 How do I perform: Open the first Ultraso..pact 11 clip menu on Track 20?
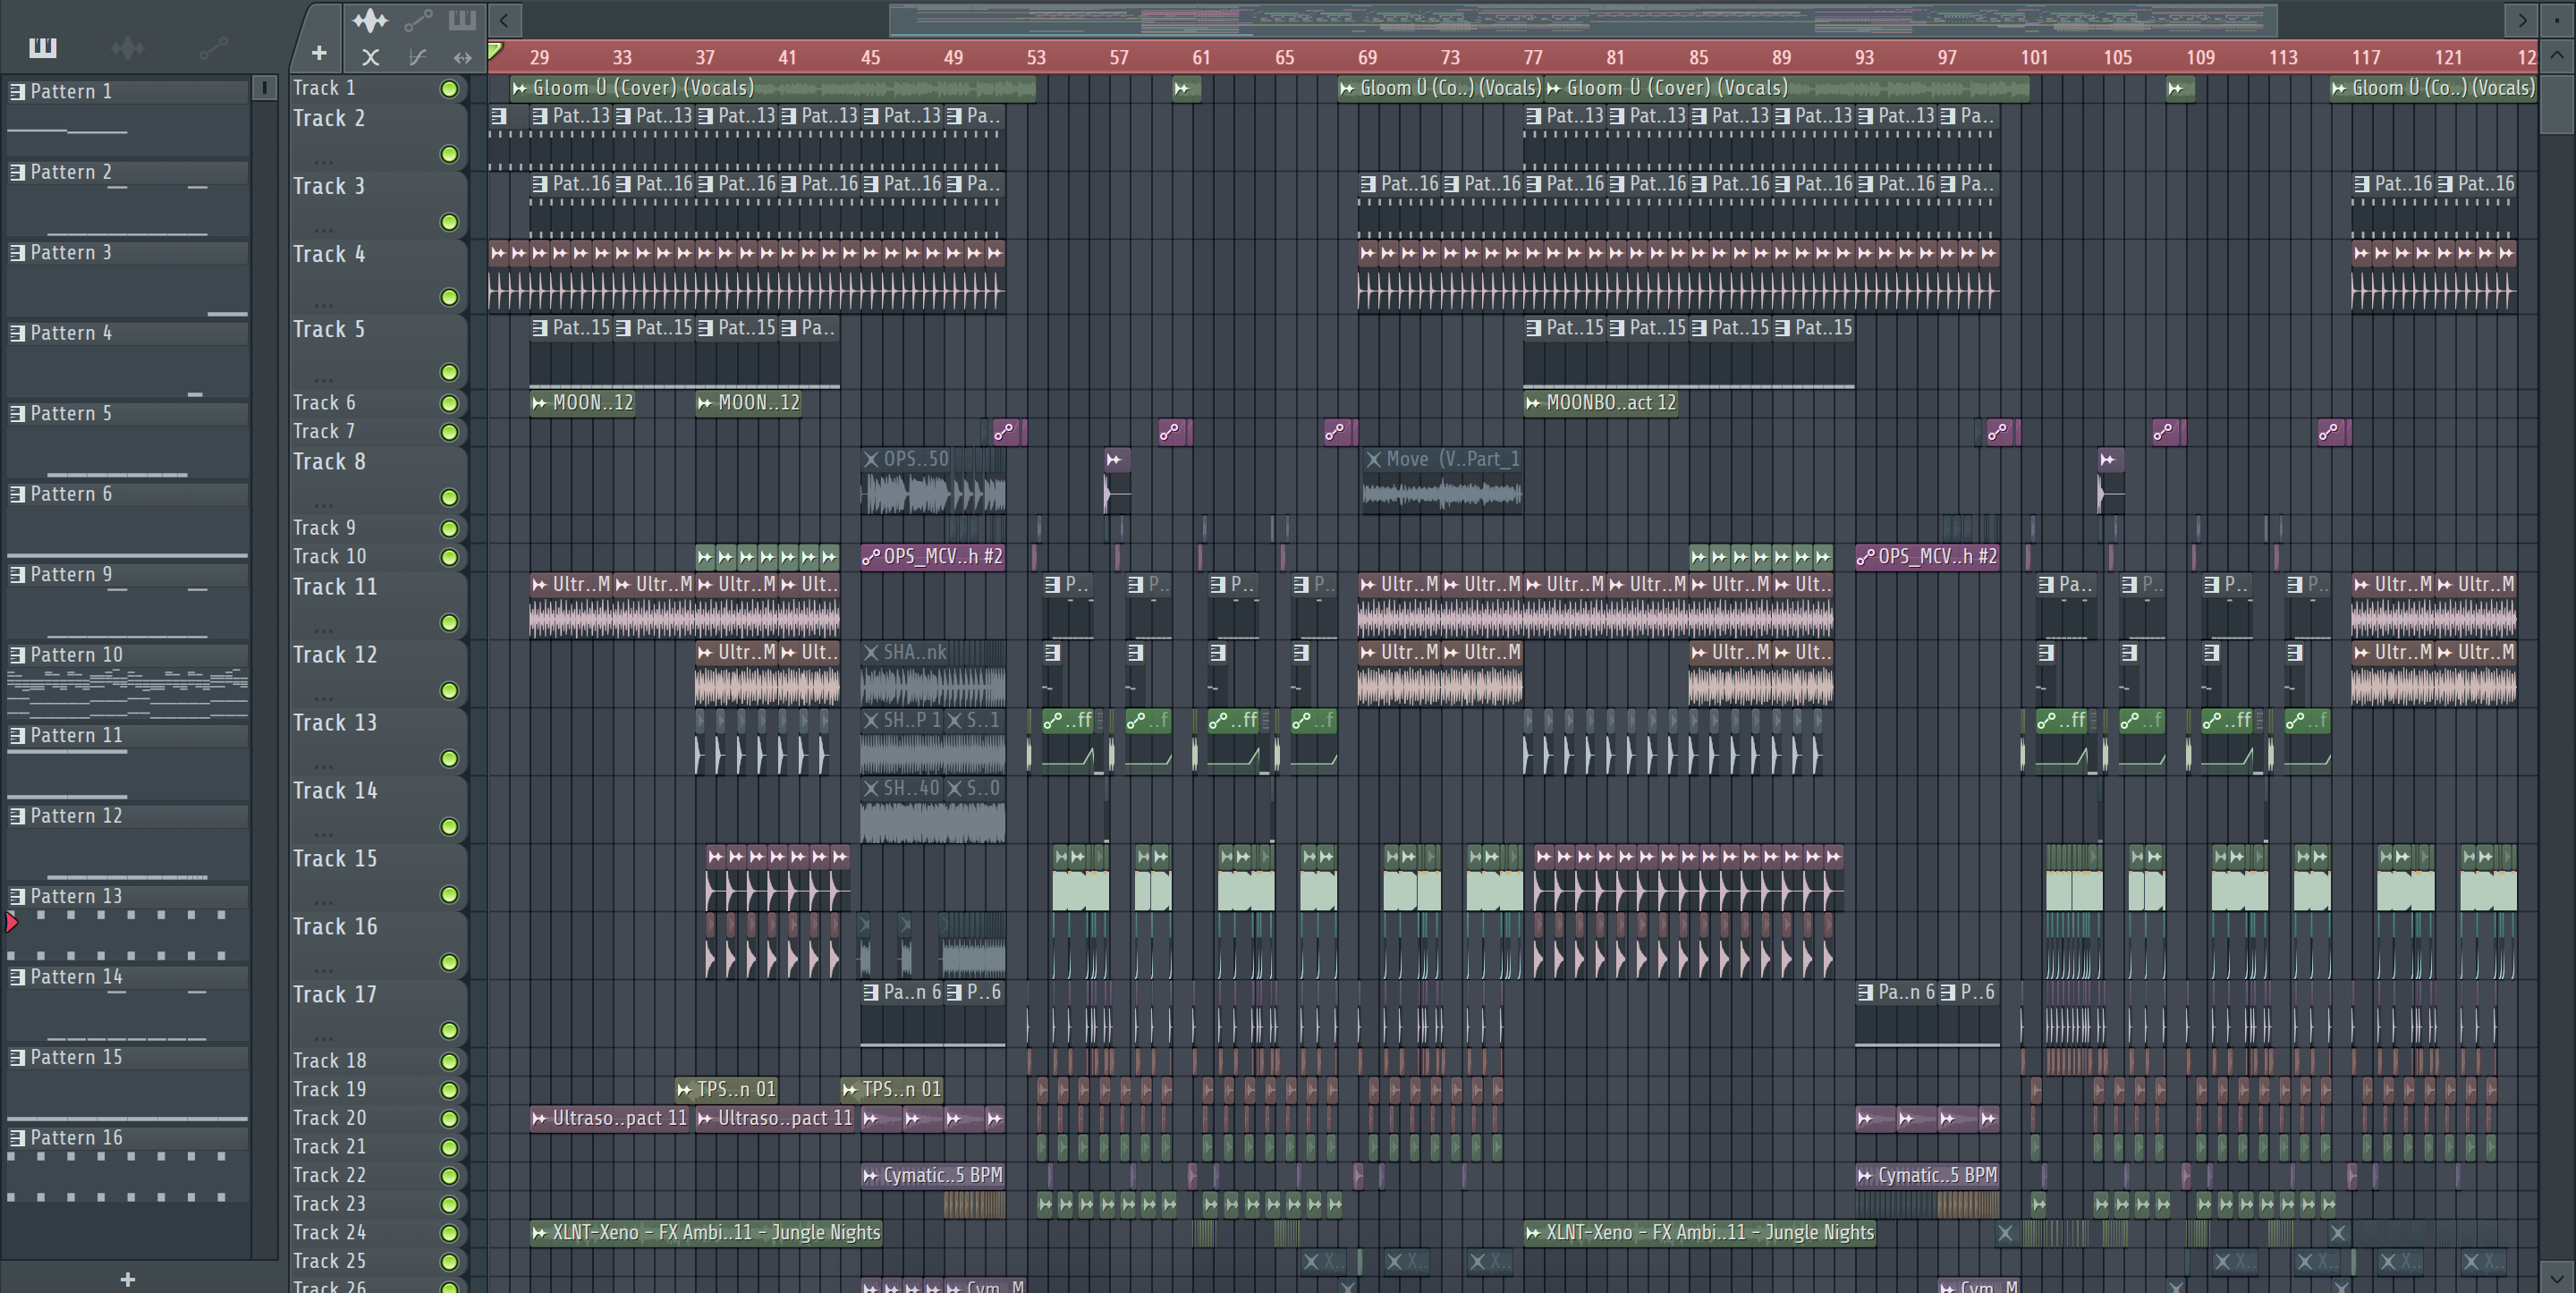pos(540,1118)
